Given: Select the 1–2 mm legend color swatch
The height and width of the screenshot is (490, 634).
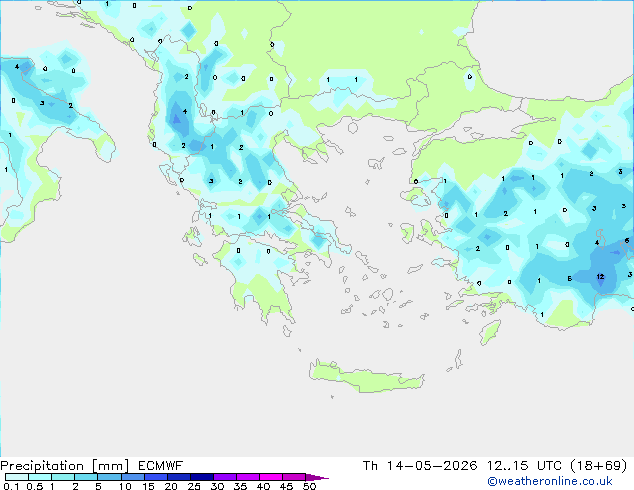Looking at the screenshot, I should pyautogui.click(x=63, y=477).
